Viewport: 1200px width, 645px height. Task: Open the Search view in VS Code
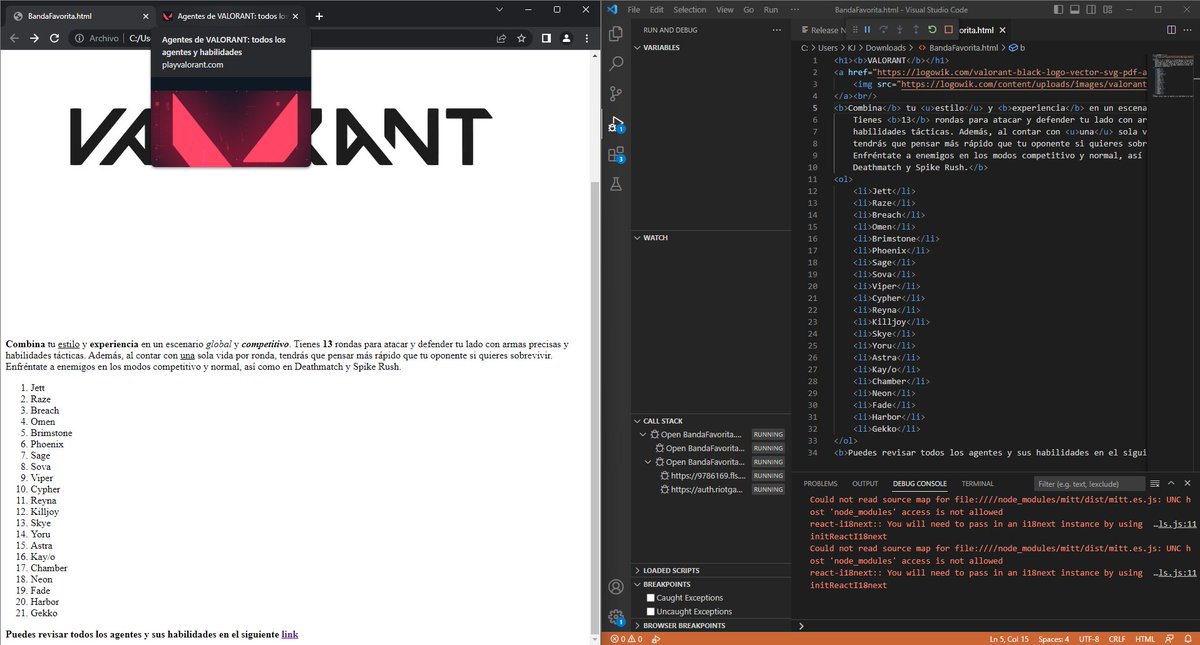(x=616, y=63)
